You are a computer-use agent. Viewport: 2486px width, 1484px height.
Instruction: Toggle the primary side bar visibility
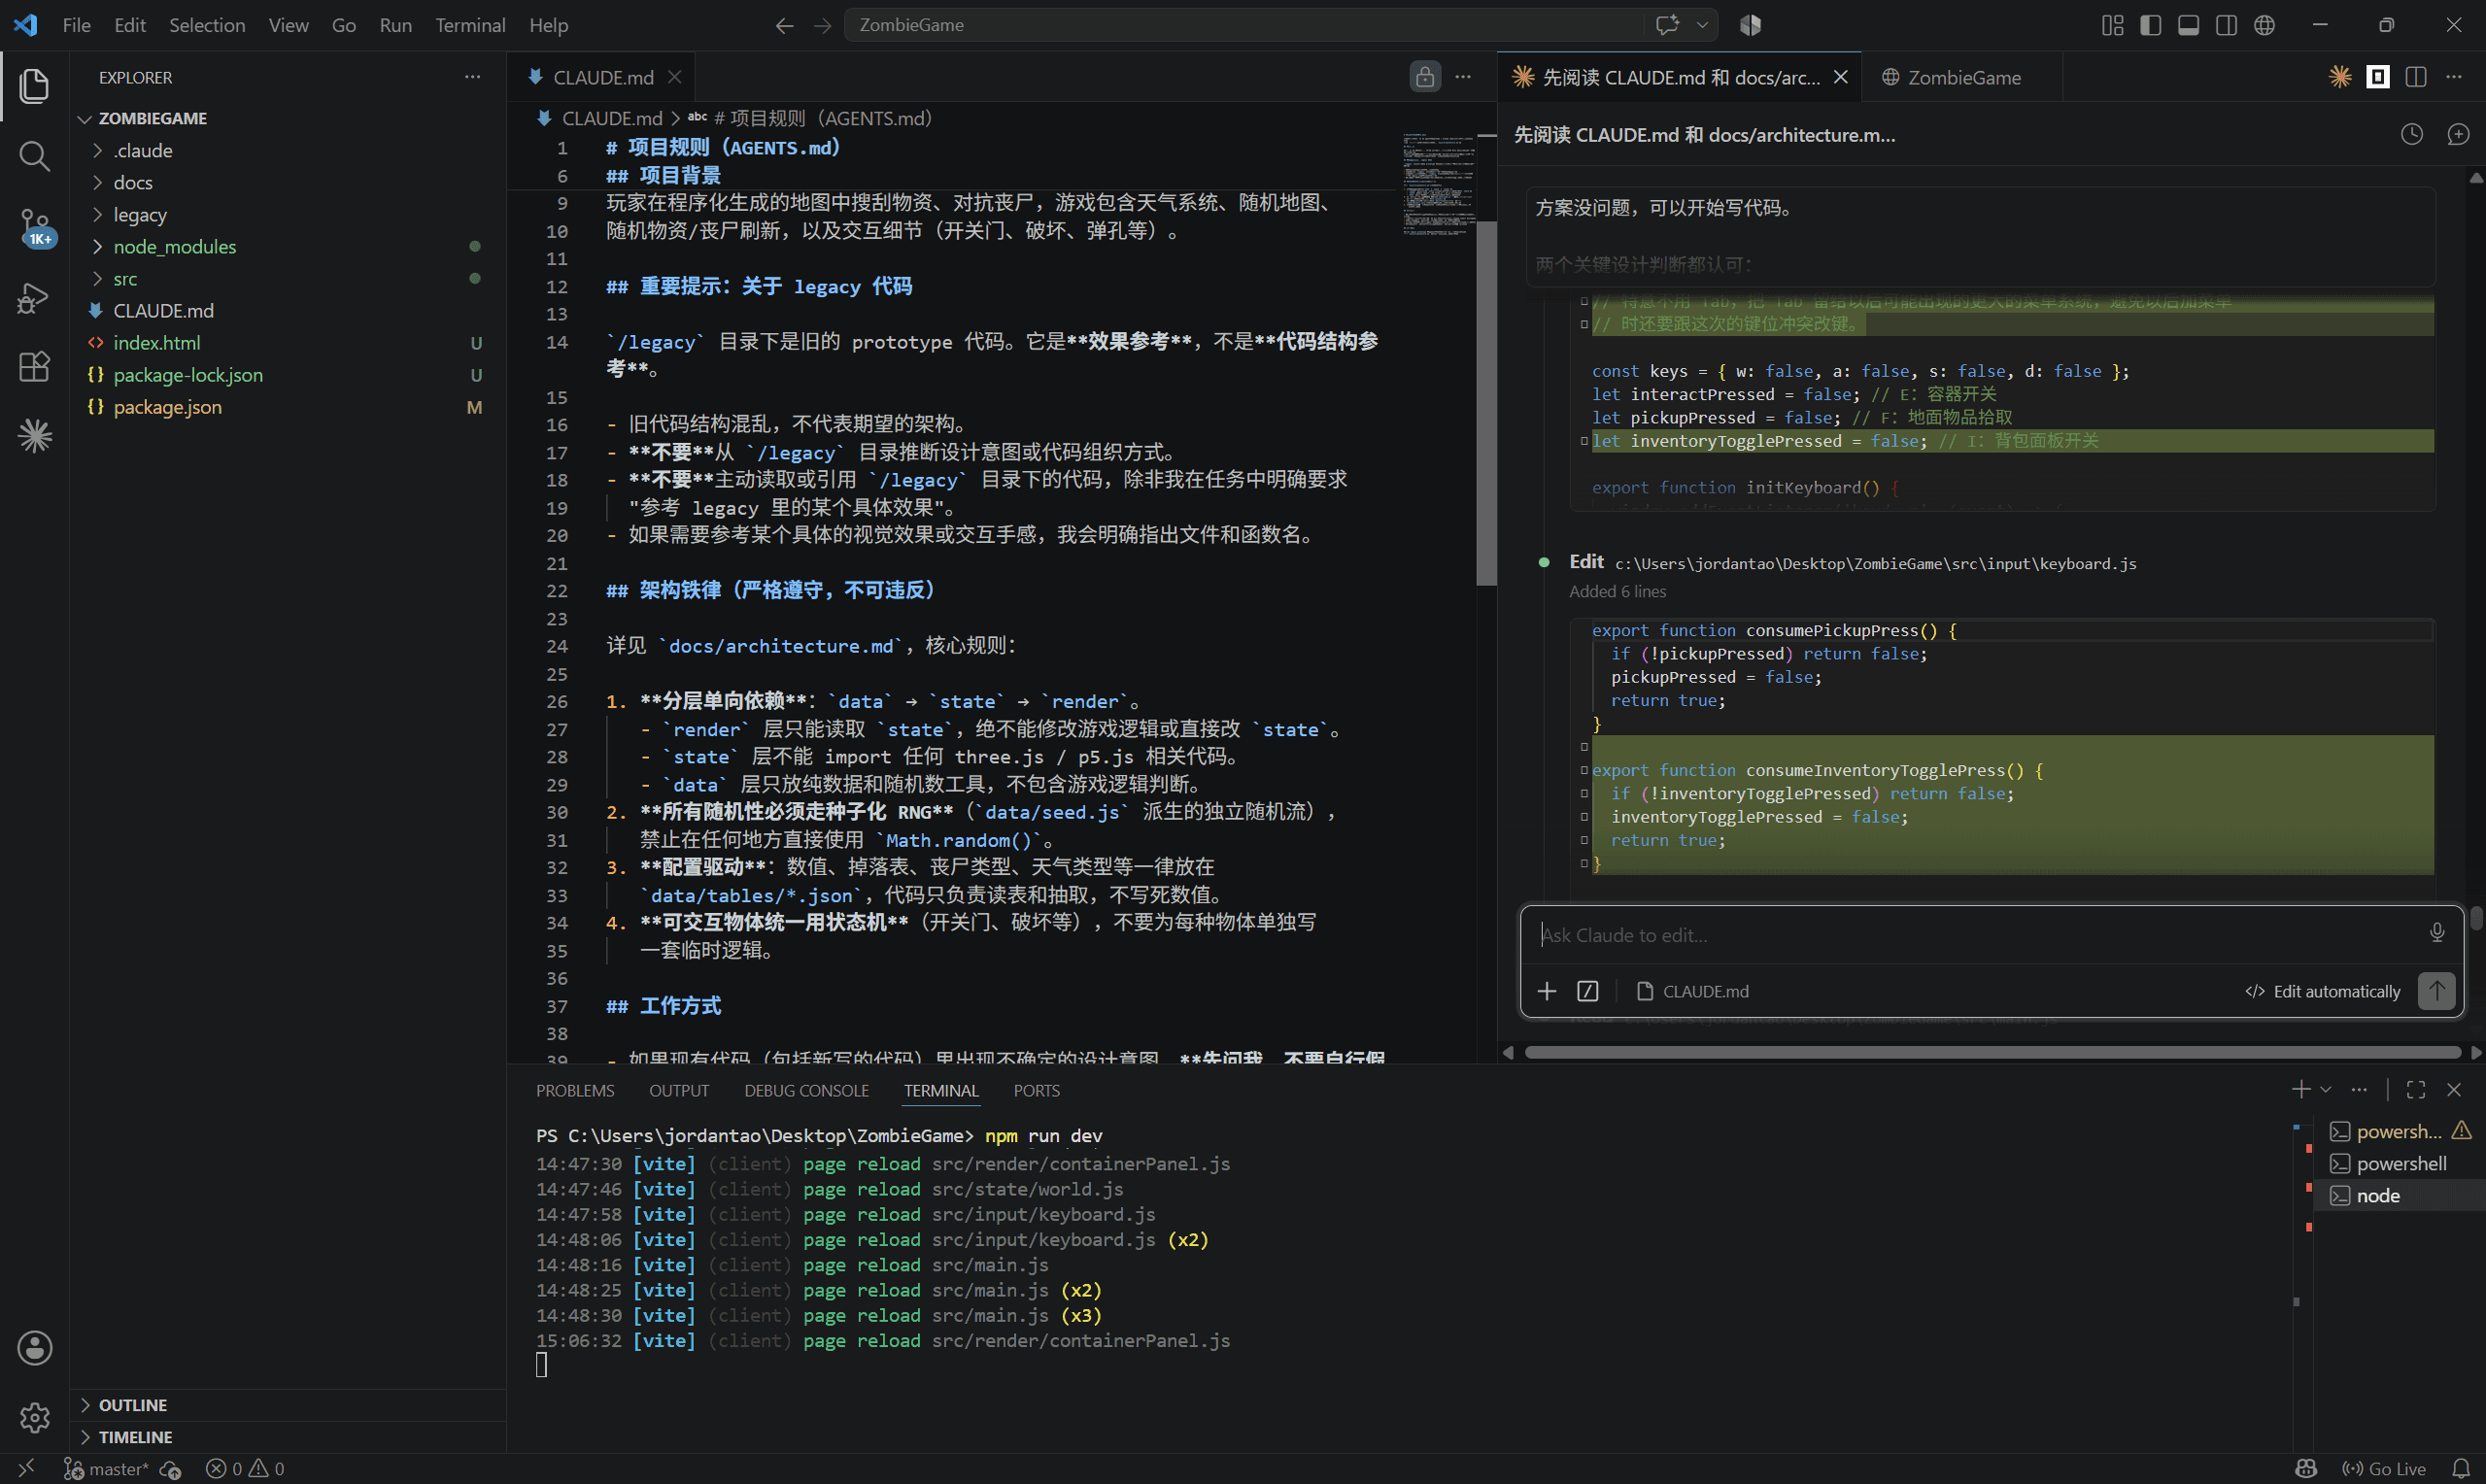(2150, 25)
